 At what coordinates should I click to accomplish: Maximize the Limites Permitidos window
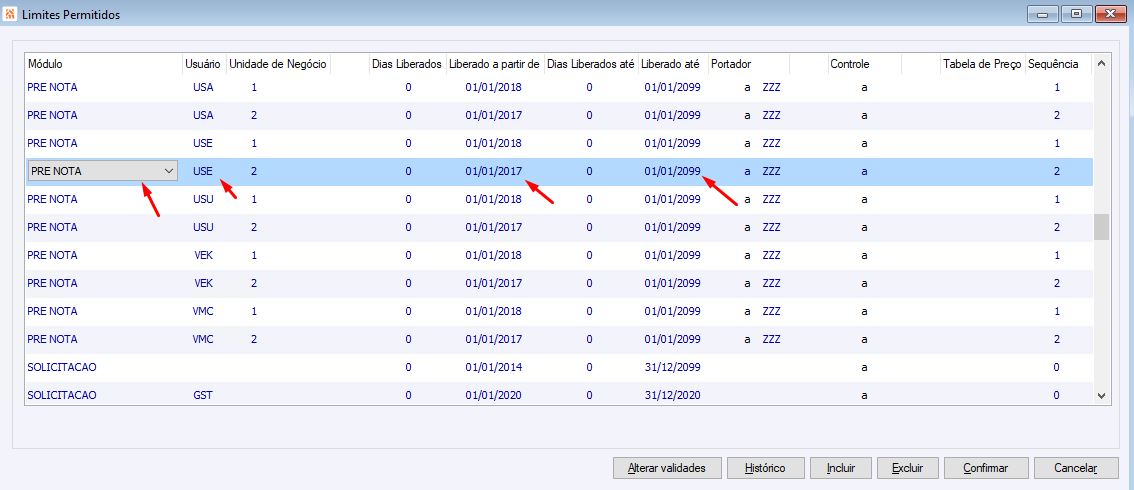pos(1077,13)
